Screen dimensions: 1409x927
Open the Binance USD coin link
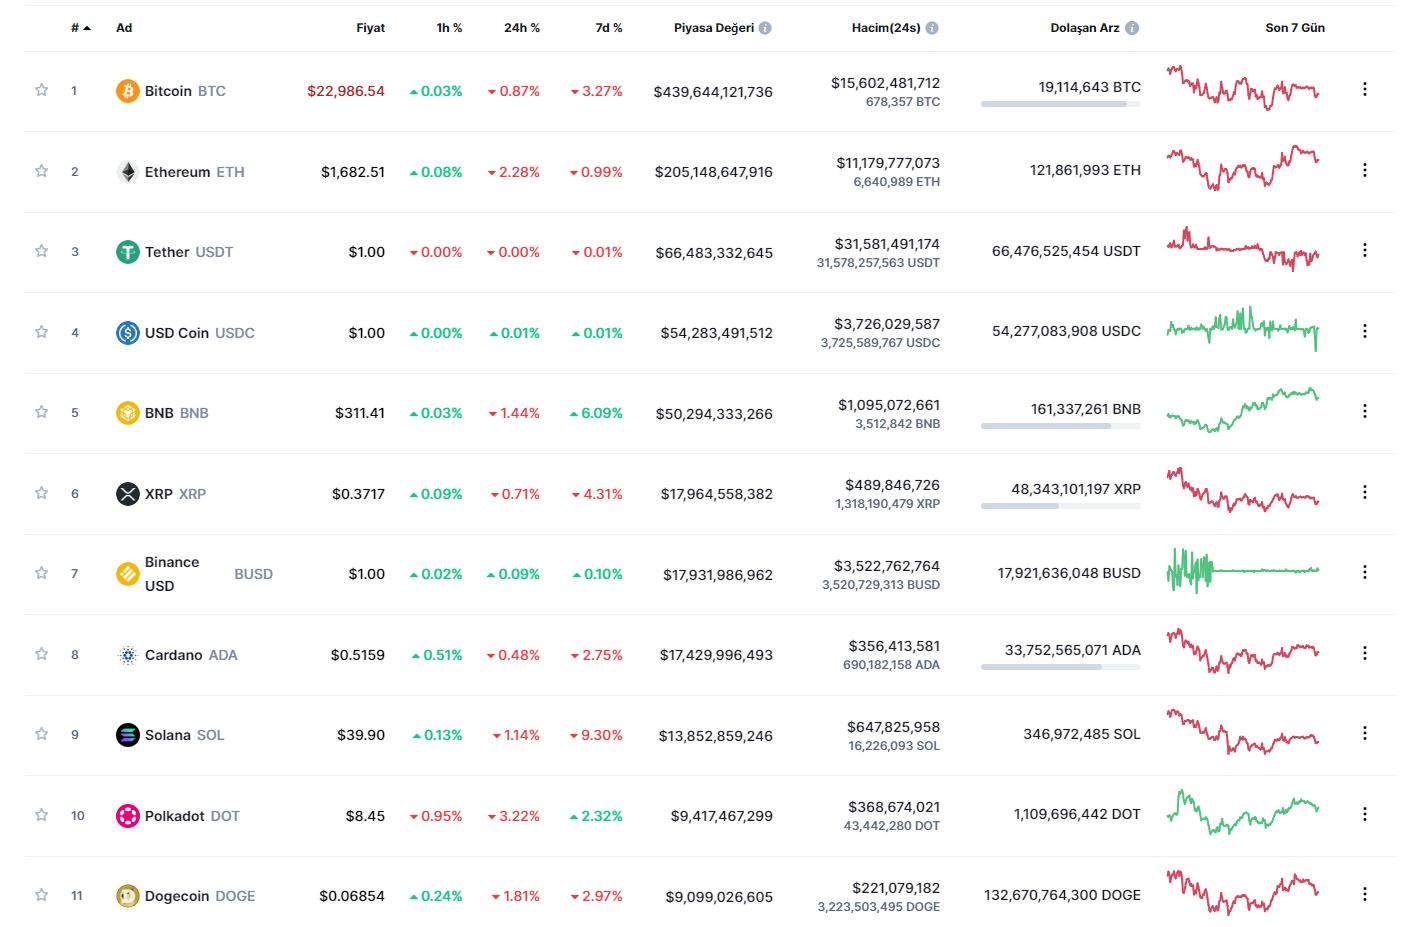tap(172, 574)
